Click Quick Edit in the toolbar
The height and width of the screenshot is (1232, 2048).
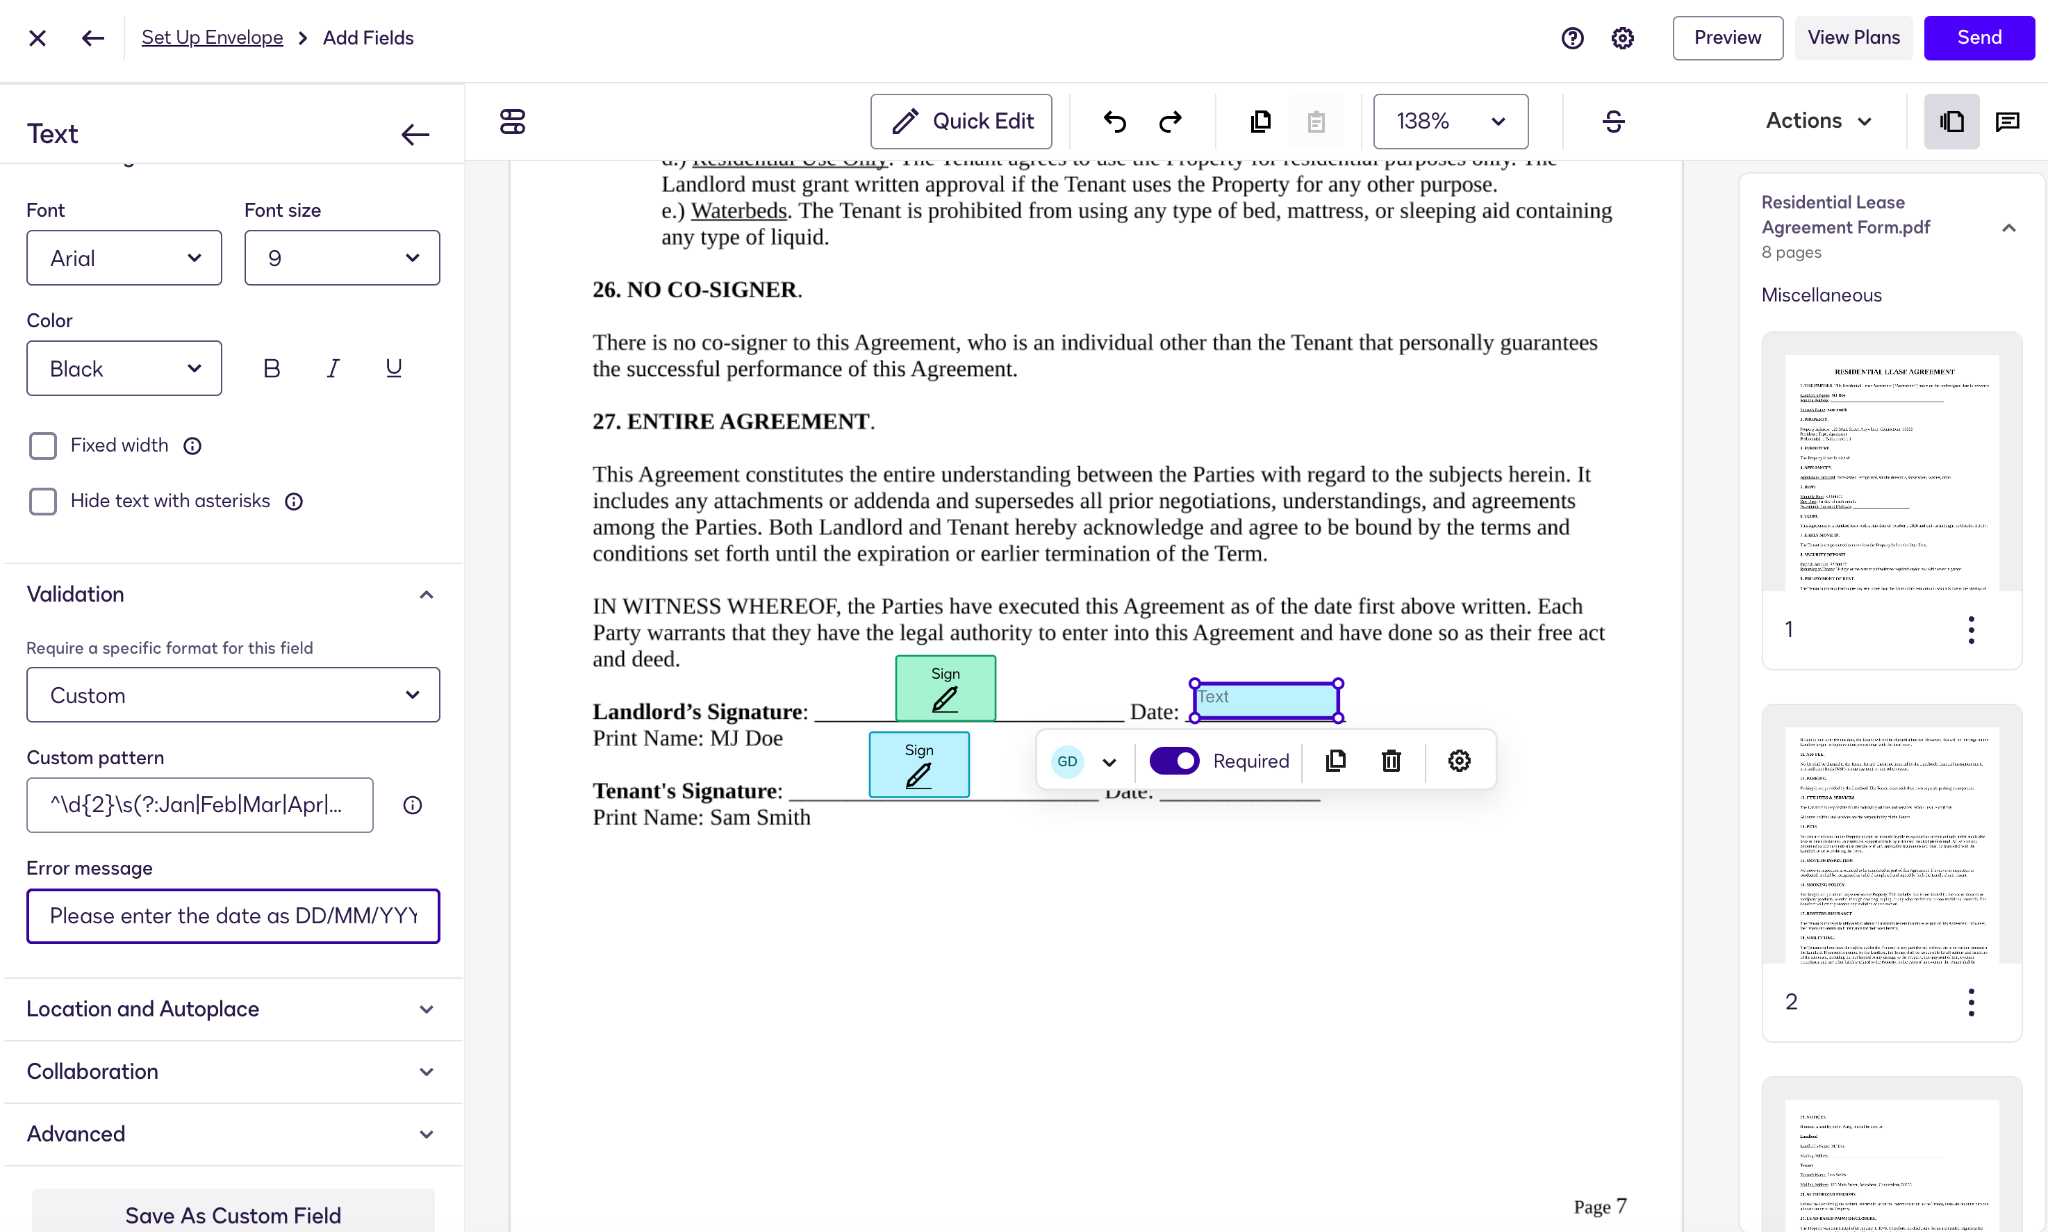[961, 121]
